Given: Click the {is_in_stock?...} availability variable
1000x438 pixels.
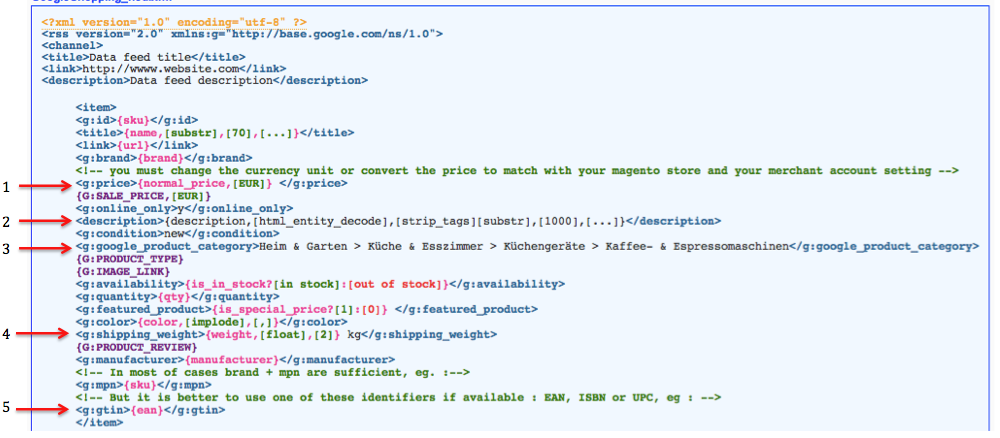Looking at the screenshot, I should 318,284.
